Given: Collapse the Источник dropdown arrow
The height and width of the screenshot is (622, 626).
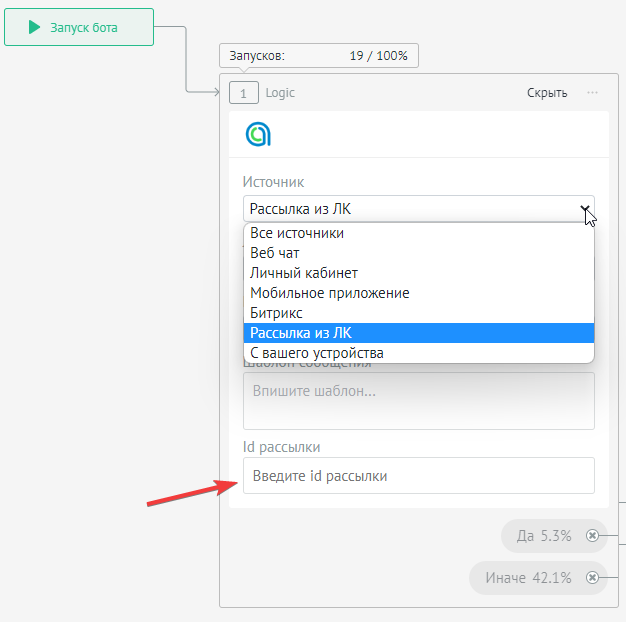Looking at the screenshot, I should click(x=584, y=209).
